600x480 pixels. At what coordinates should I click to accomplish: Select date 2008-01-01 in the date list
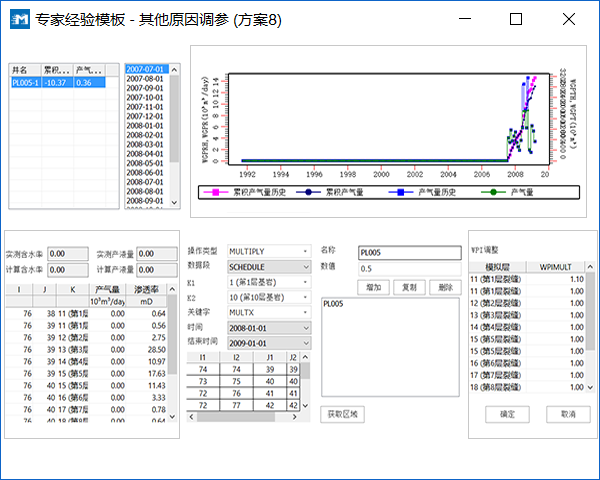(146, 125)
